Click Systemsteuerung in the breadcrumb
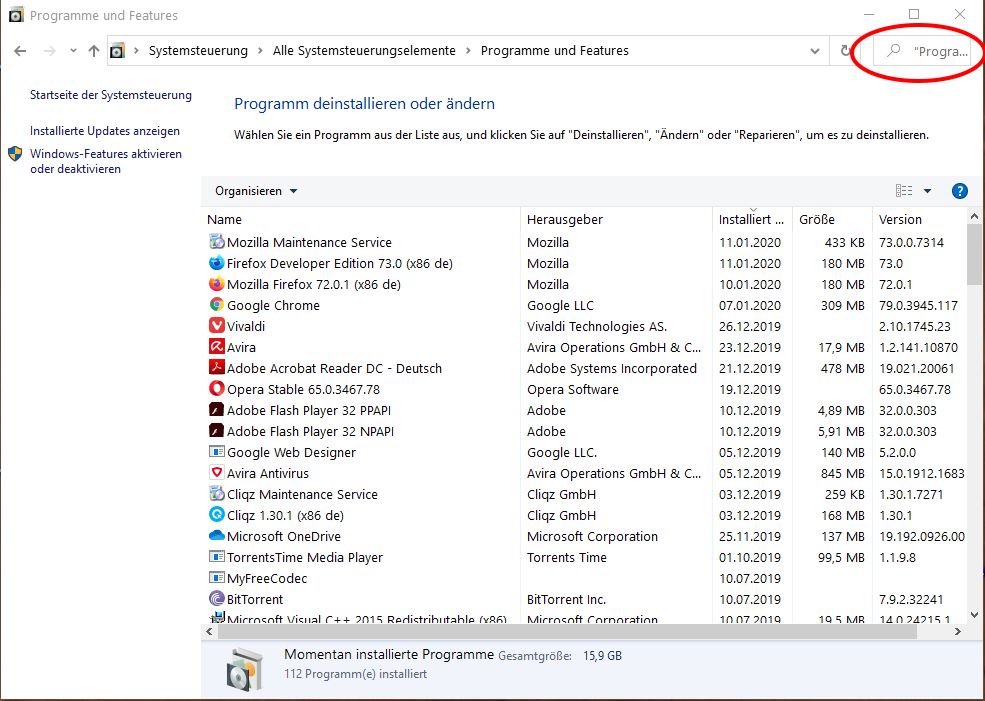 [198, 51]
